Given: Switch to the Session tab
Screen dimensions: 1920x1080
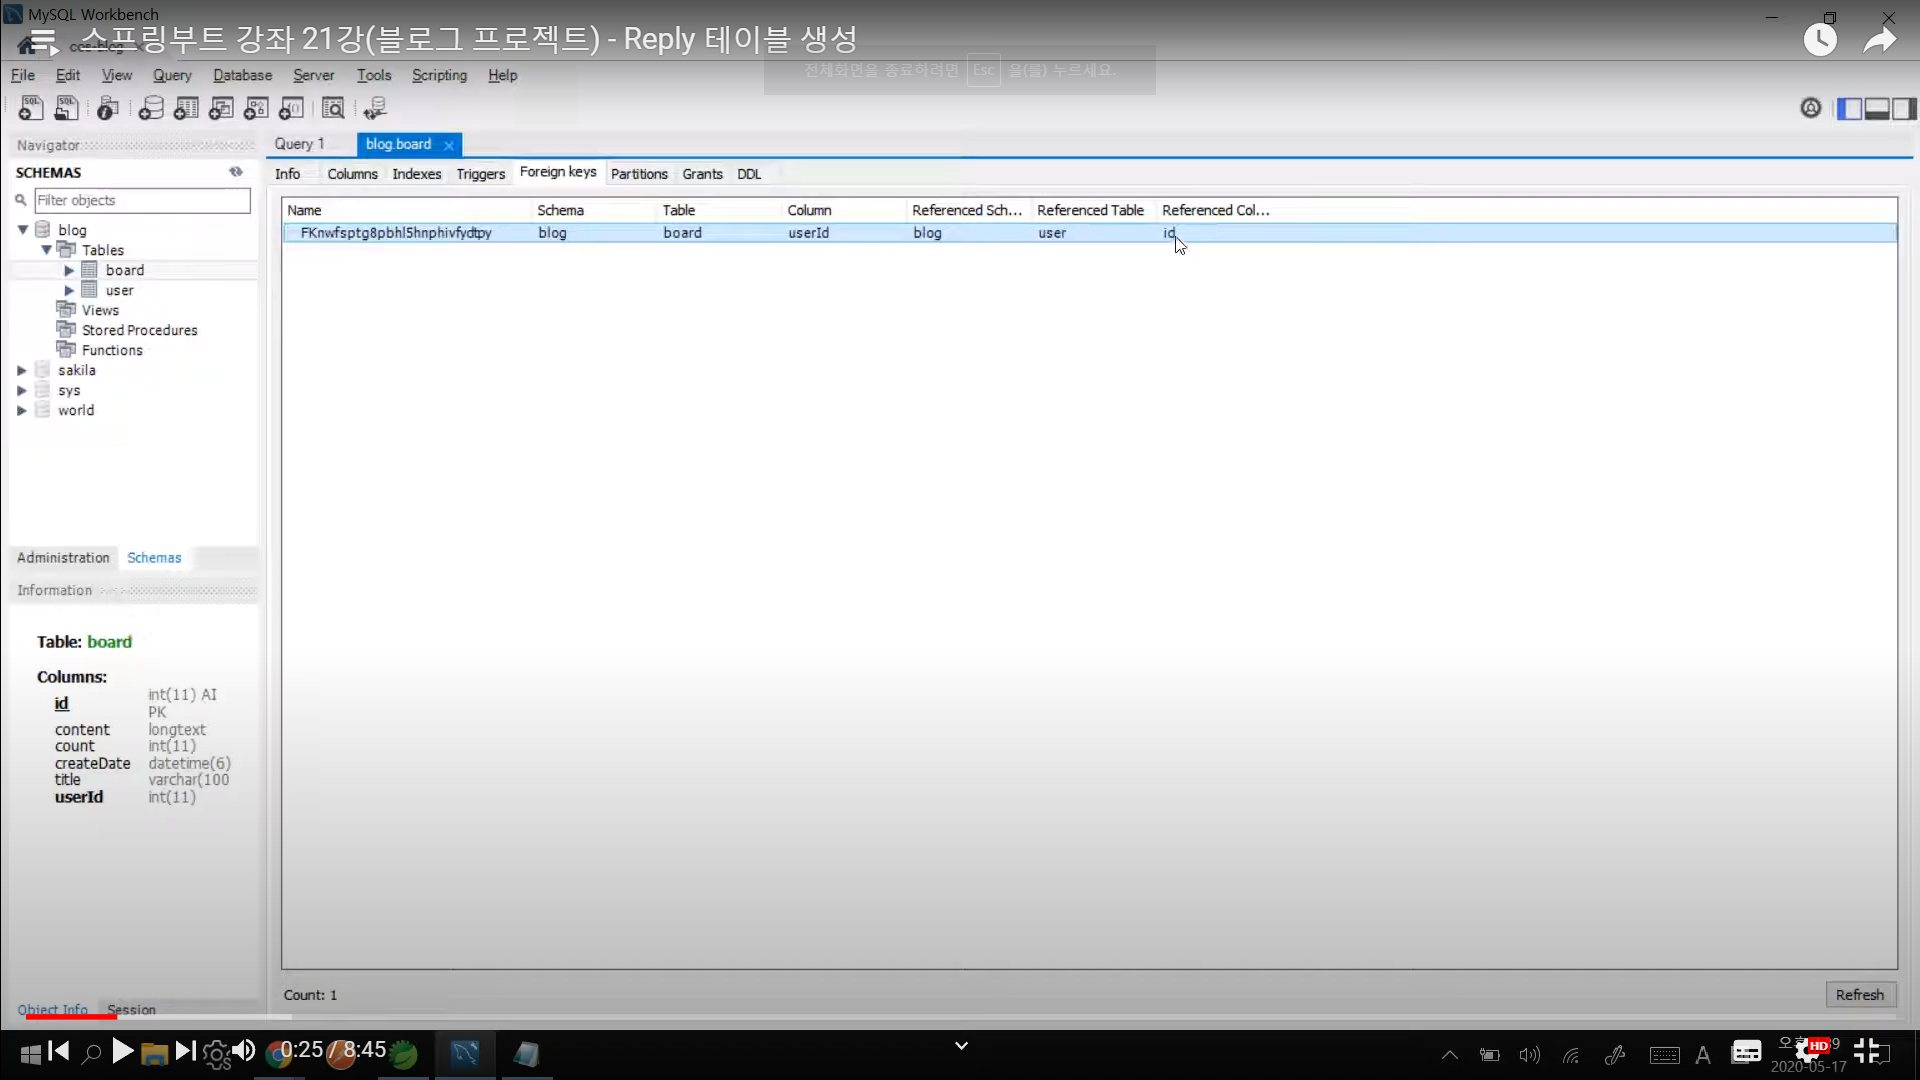Looking at the screenshot, I should tap(131, 1010).
